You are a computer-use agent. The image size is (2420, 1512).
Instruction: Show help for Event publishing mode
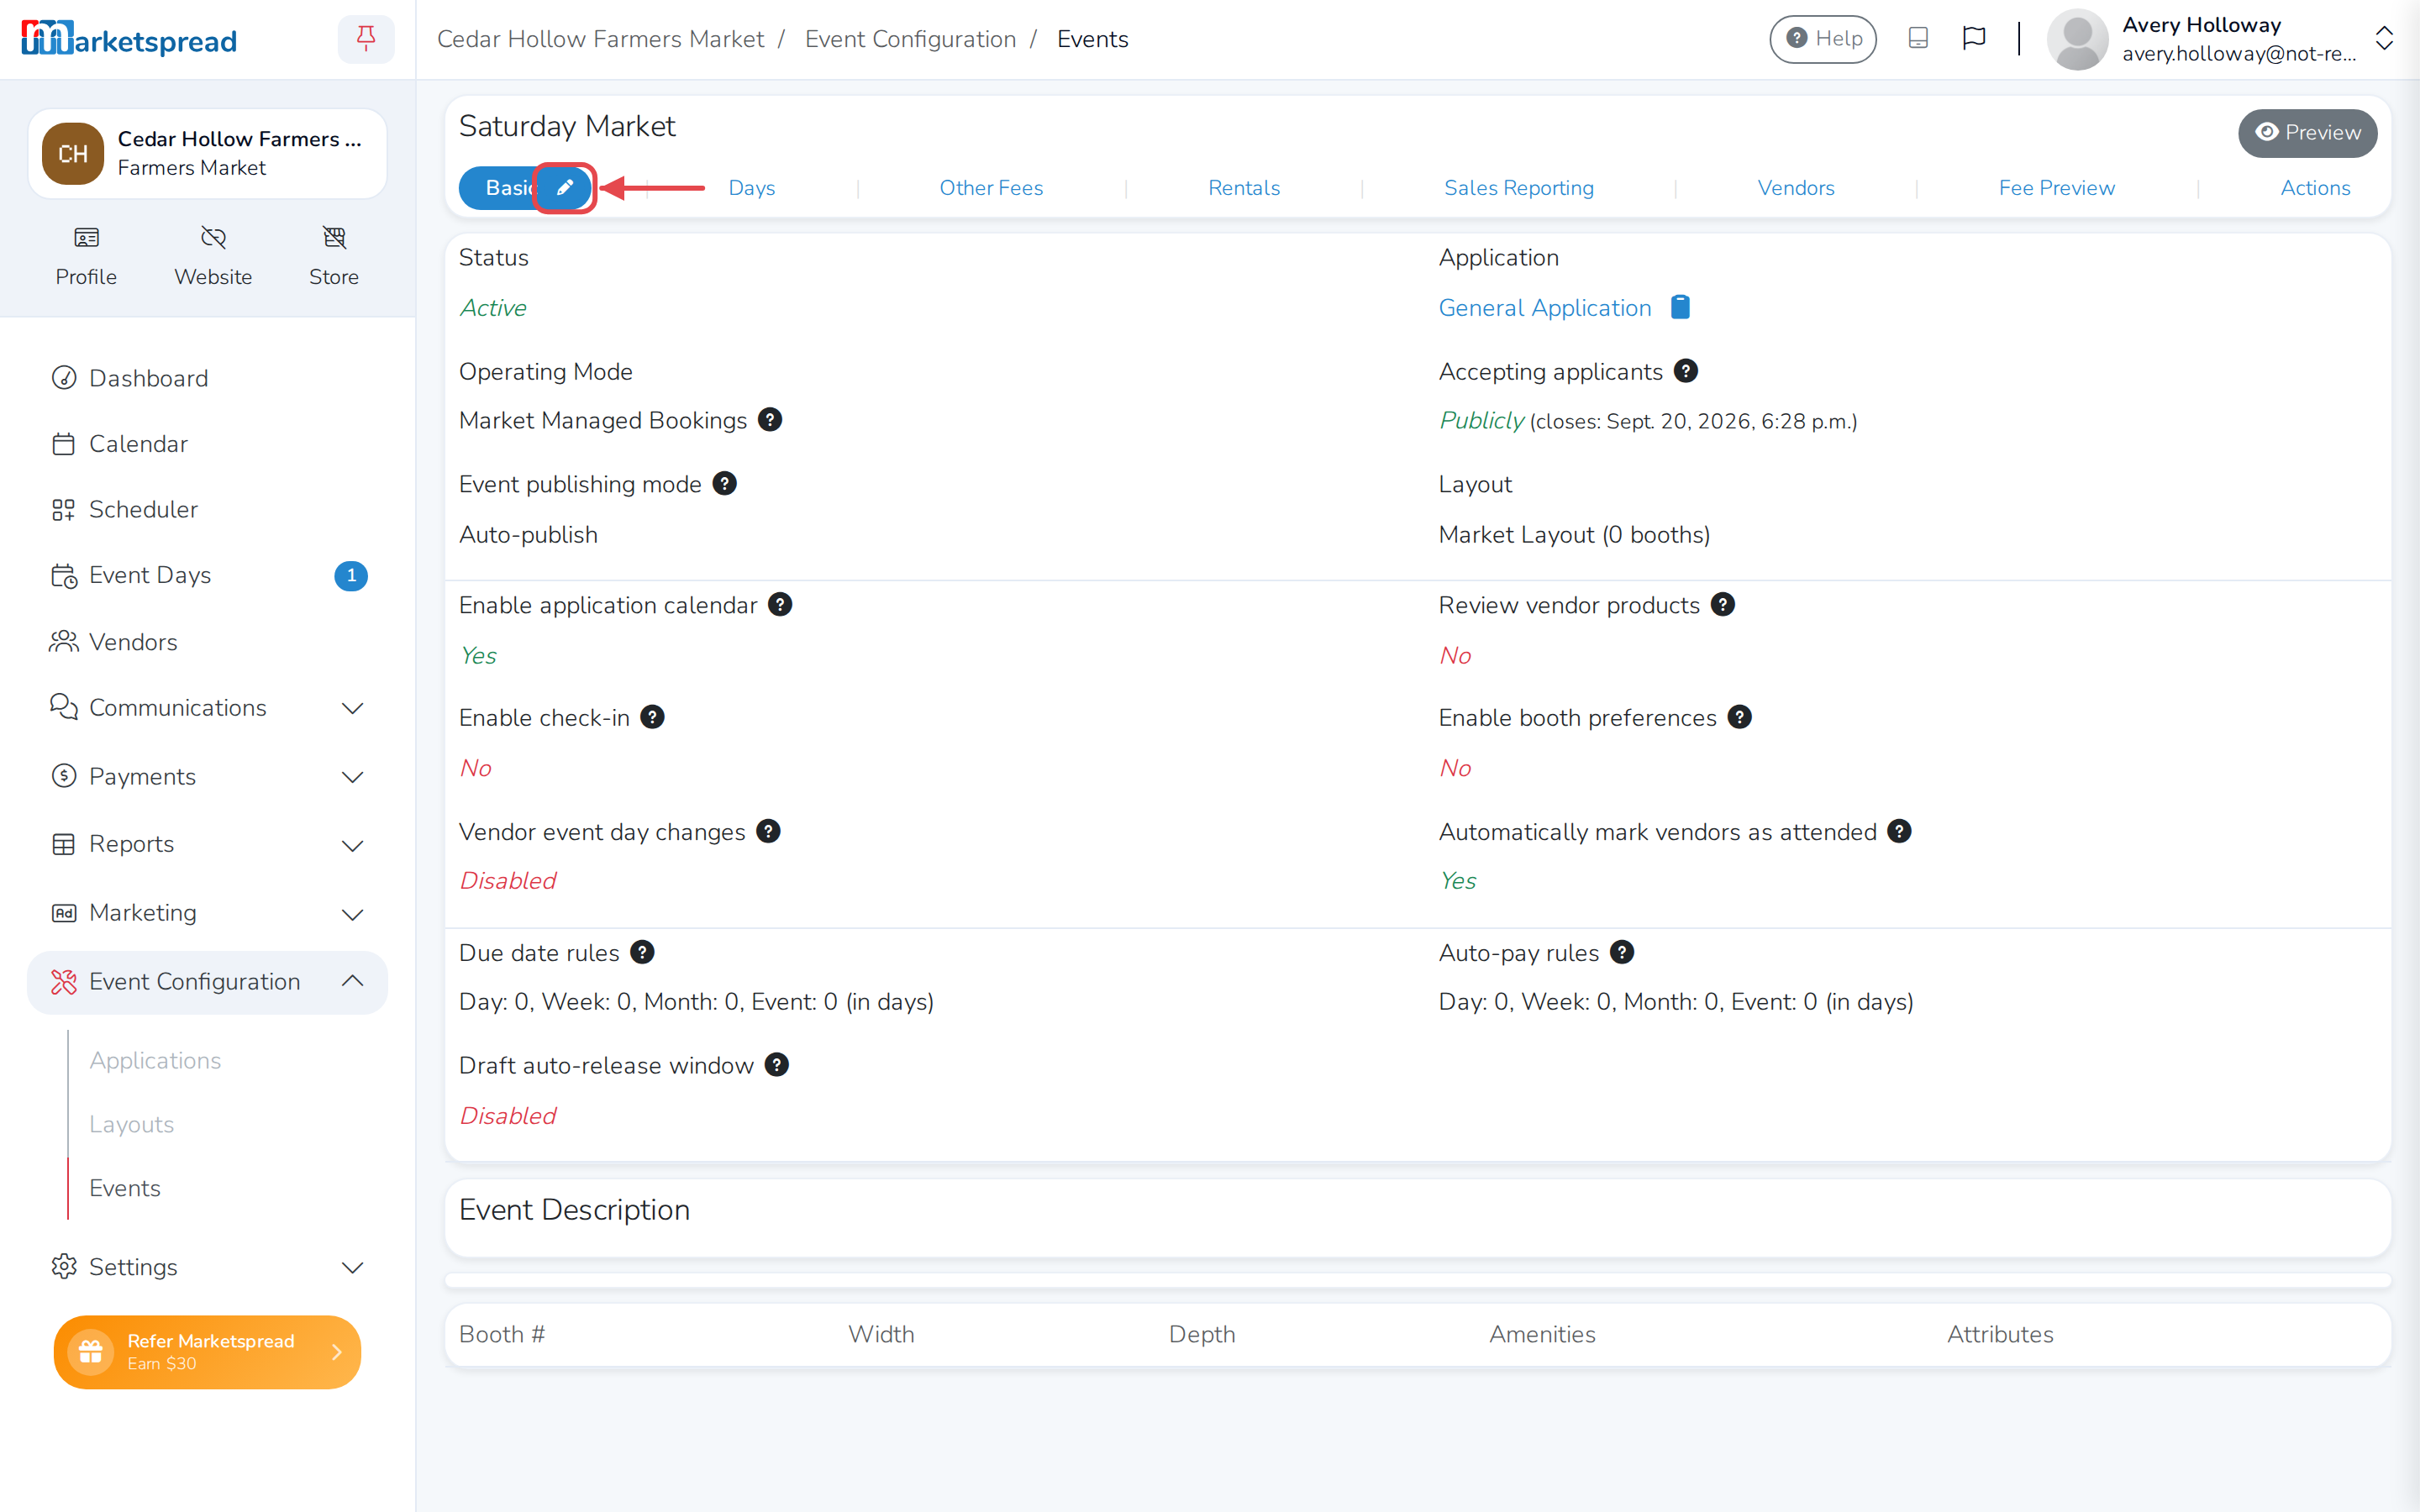[725, 484]
